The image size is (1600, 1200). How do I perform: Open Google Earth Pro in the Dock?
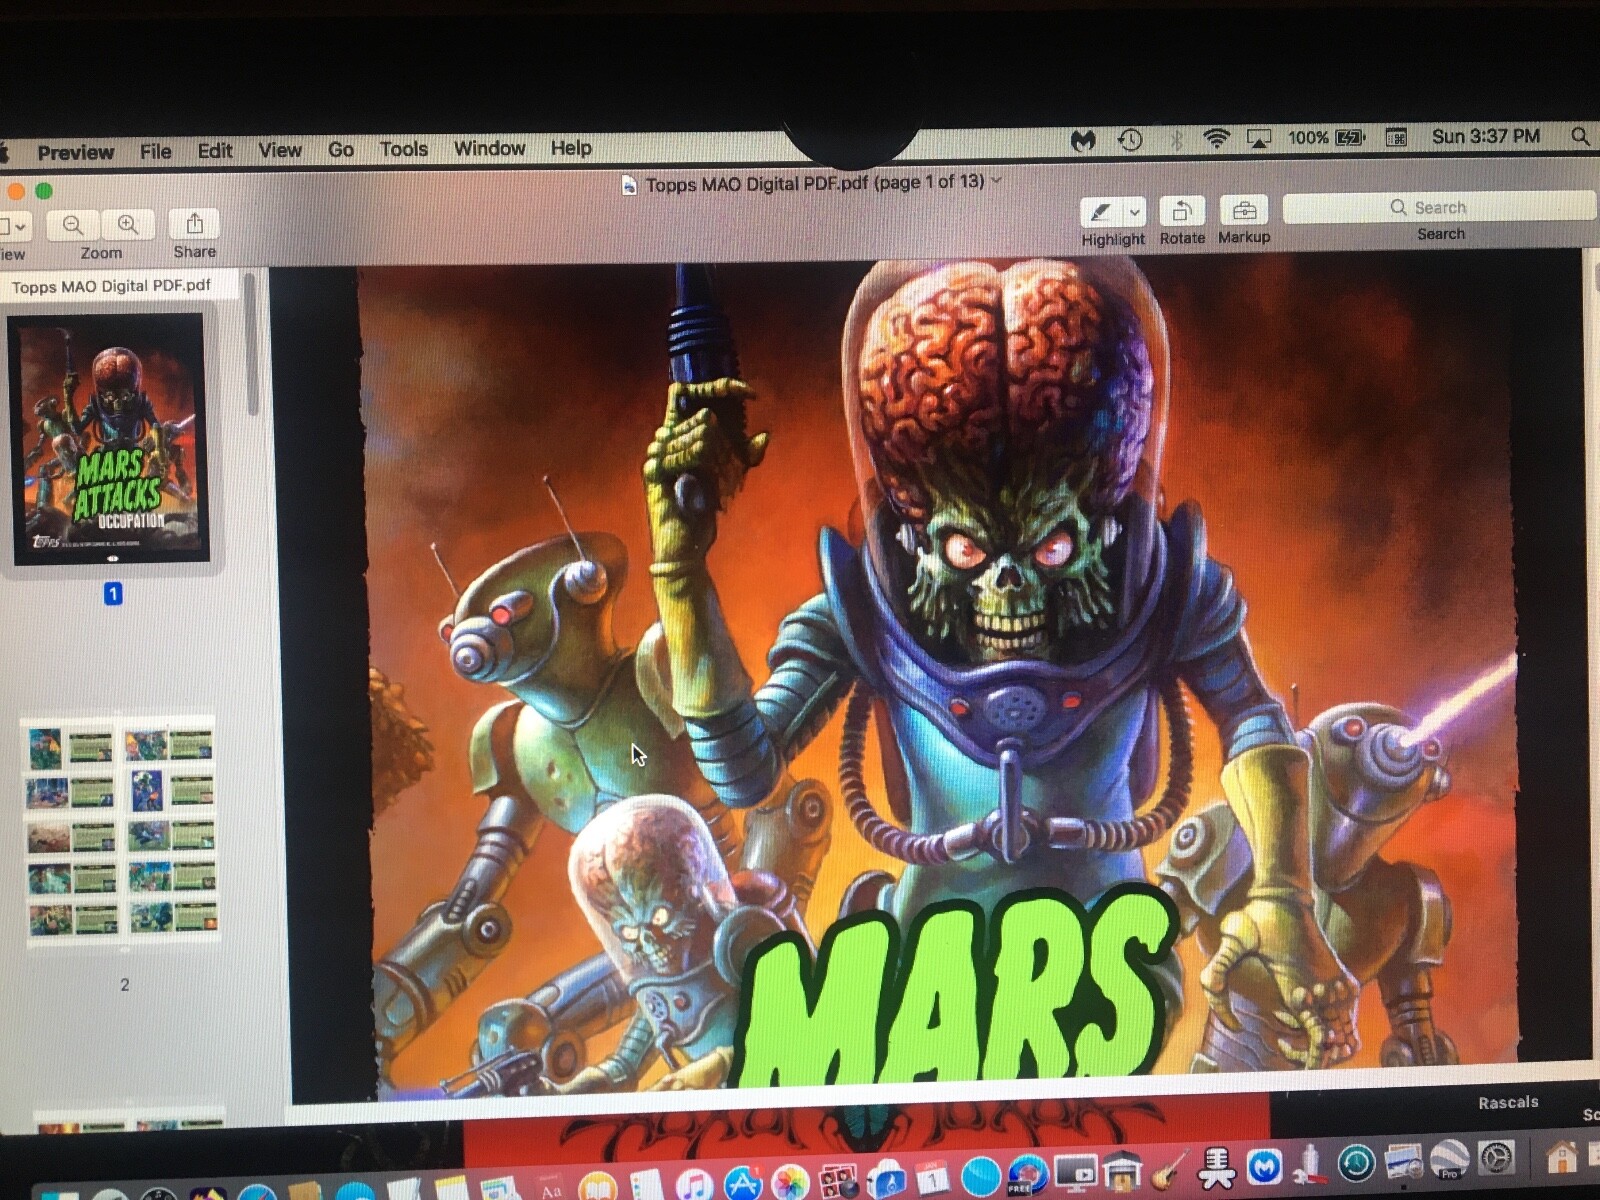(x=1448, y=1160)
